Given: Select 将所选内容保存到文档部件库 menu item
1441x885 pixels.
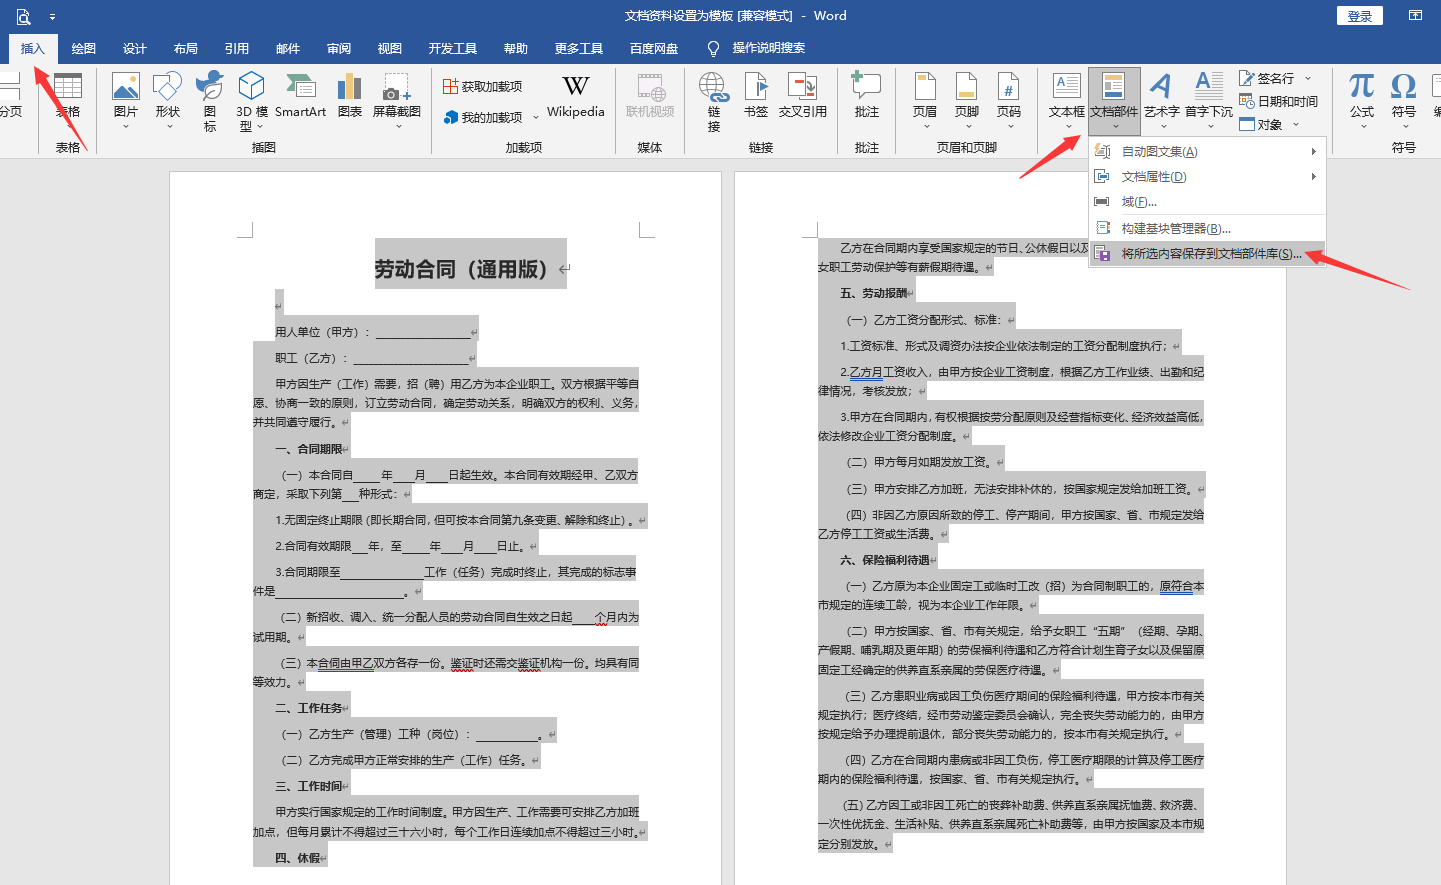Looking at the screenshot, I should pyautogui.click(x=1210, y=254).
